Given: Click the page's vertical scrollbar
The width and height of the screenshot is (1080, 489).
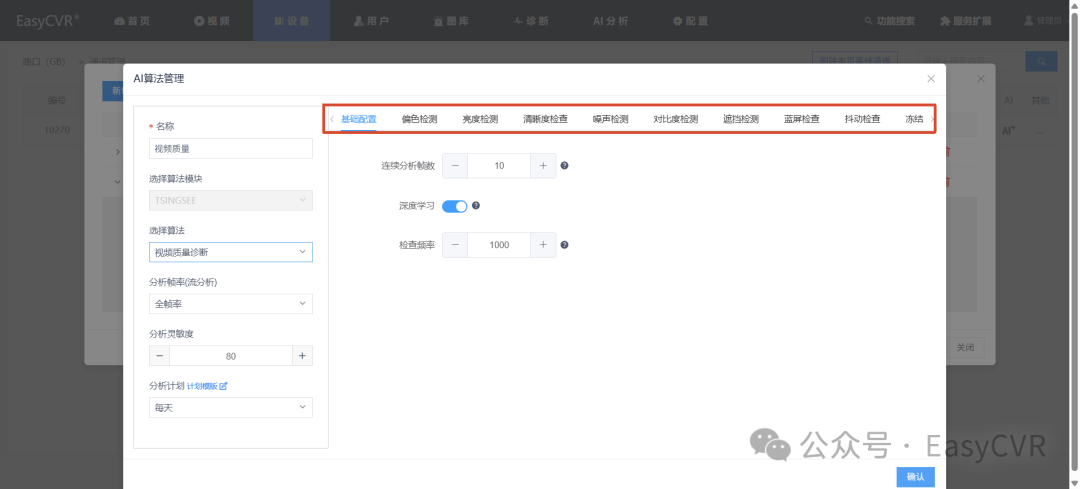Looking at the screenshot, I should pyautogui.click(x=1074, y=241).
